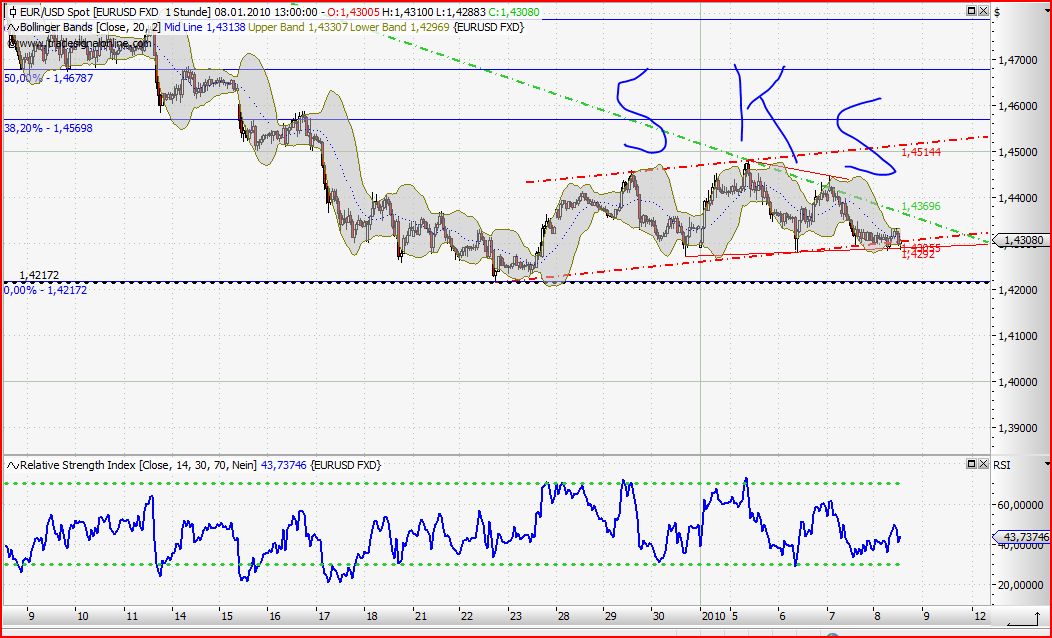
Task: Click the Mid Line 1,43138 value
Action: tap(205, 28)
